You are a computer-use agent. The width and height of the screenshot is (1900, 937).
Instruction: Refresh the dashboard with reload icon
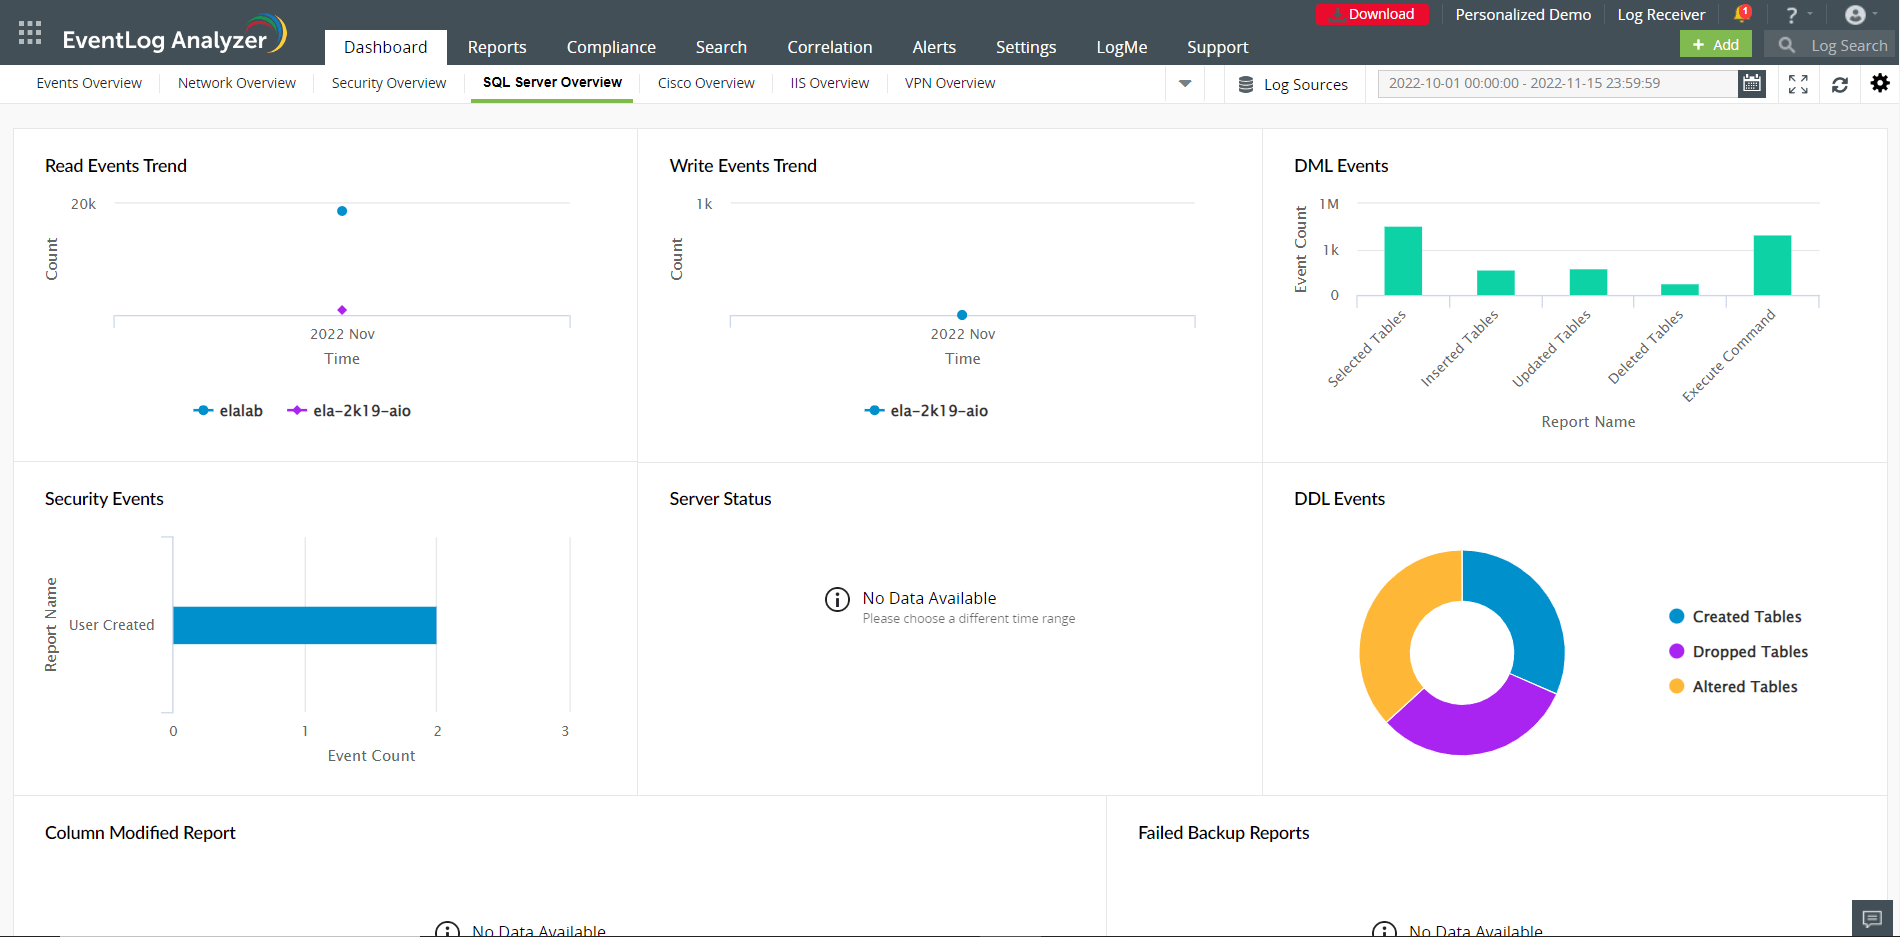tap(1840, 85)
